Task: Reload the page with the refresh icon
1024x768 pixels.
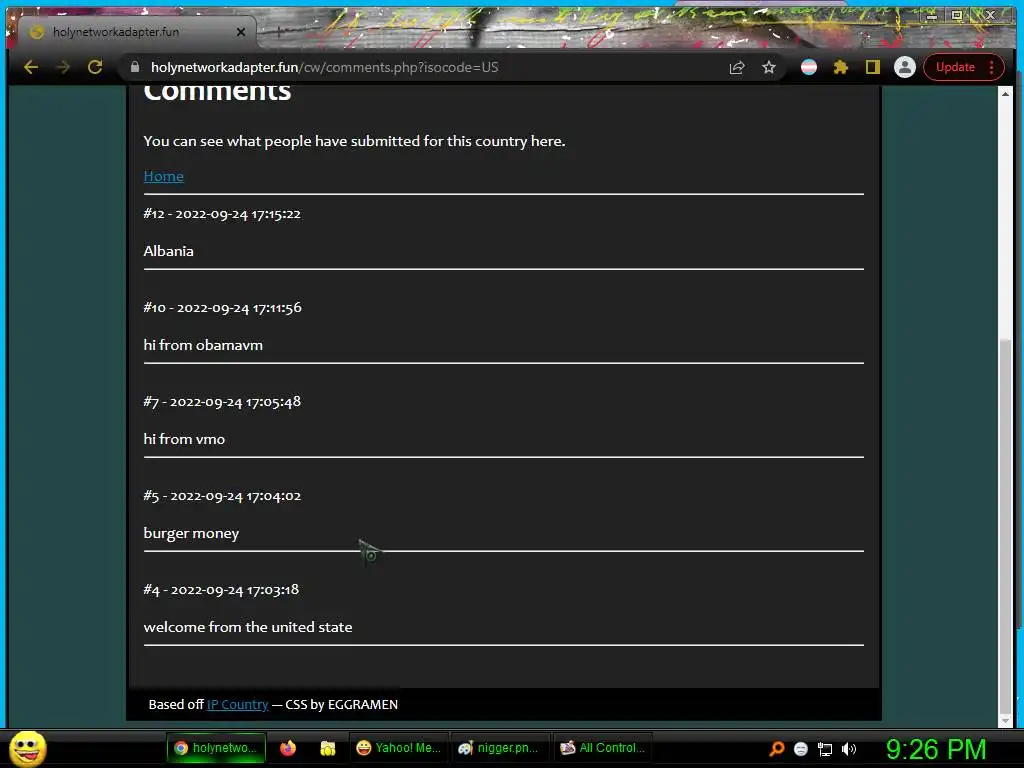Action: 95,67
